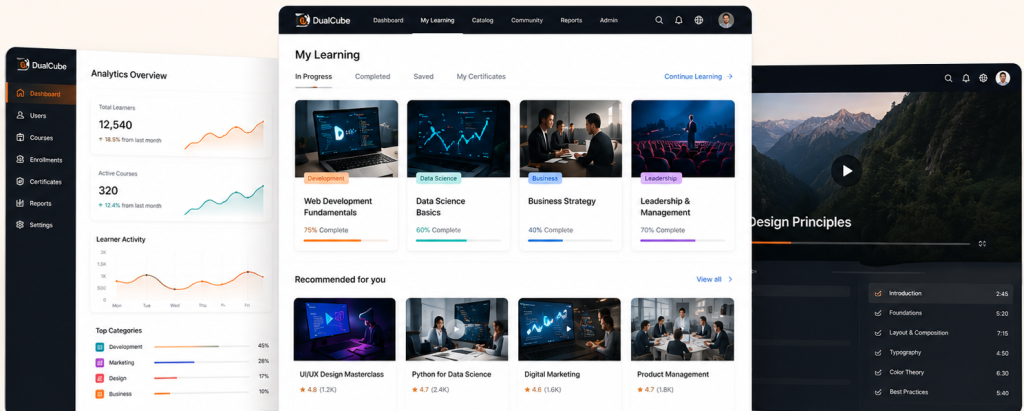Open the Python for Data Science thumbnail
The image size is (1024, 411).
coord(457,329)
